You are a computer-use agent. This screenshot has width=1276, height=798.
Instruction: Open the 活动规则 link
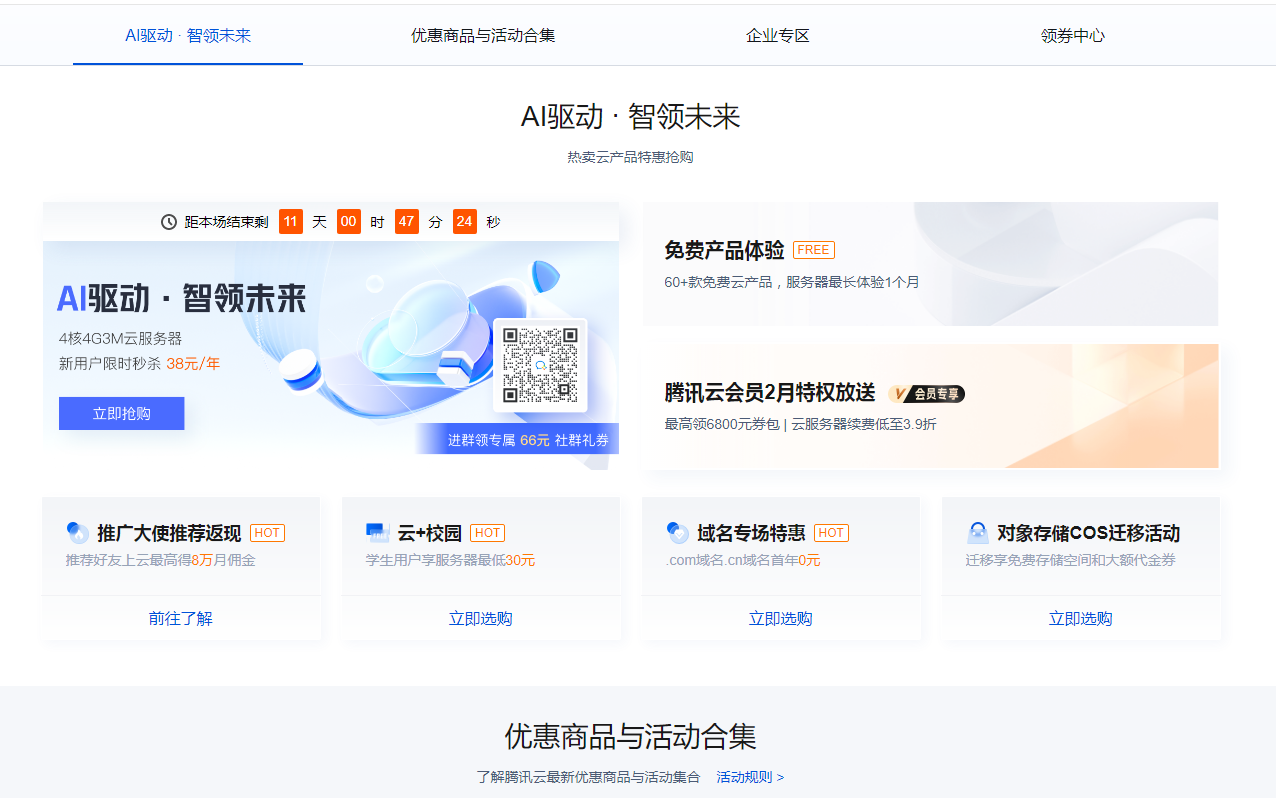[x=750, y=777]
